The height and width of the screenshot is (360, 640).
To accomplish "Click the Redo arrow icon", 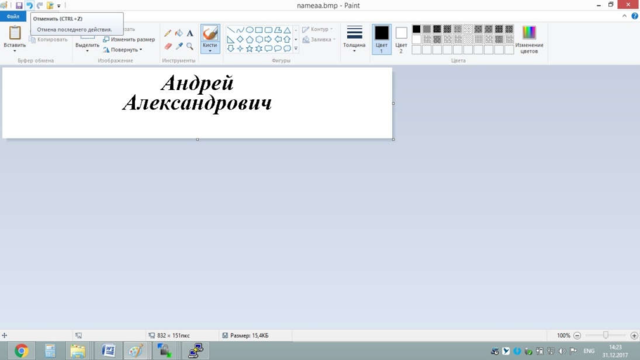I will pyautogui.click(x=40, y=5).
